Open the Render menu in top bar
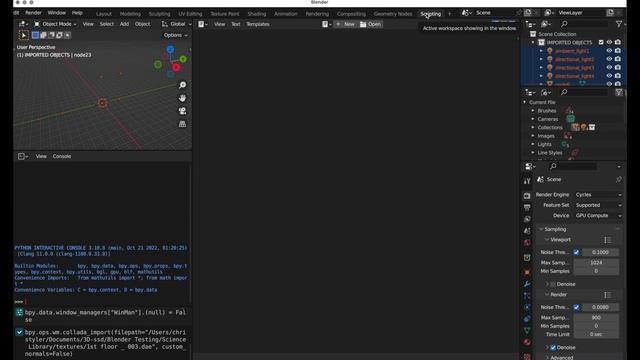The height and width of the screenshot is (360, 640). (x=33, y=13)
